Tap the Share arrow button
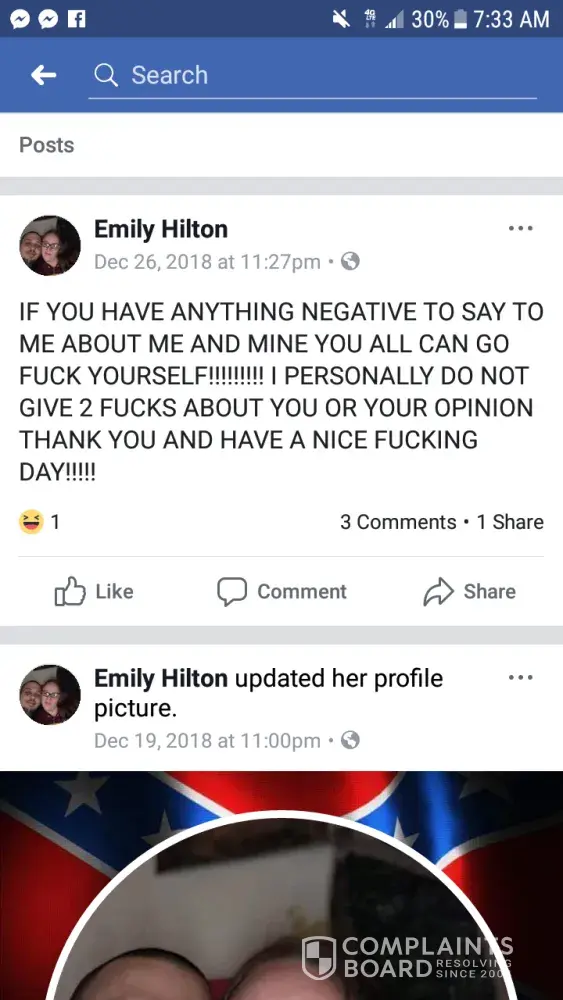Image resolution: width=563 pixels, height=1000 pixels. point(469,591)
